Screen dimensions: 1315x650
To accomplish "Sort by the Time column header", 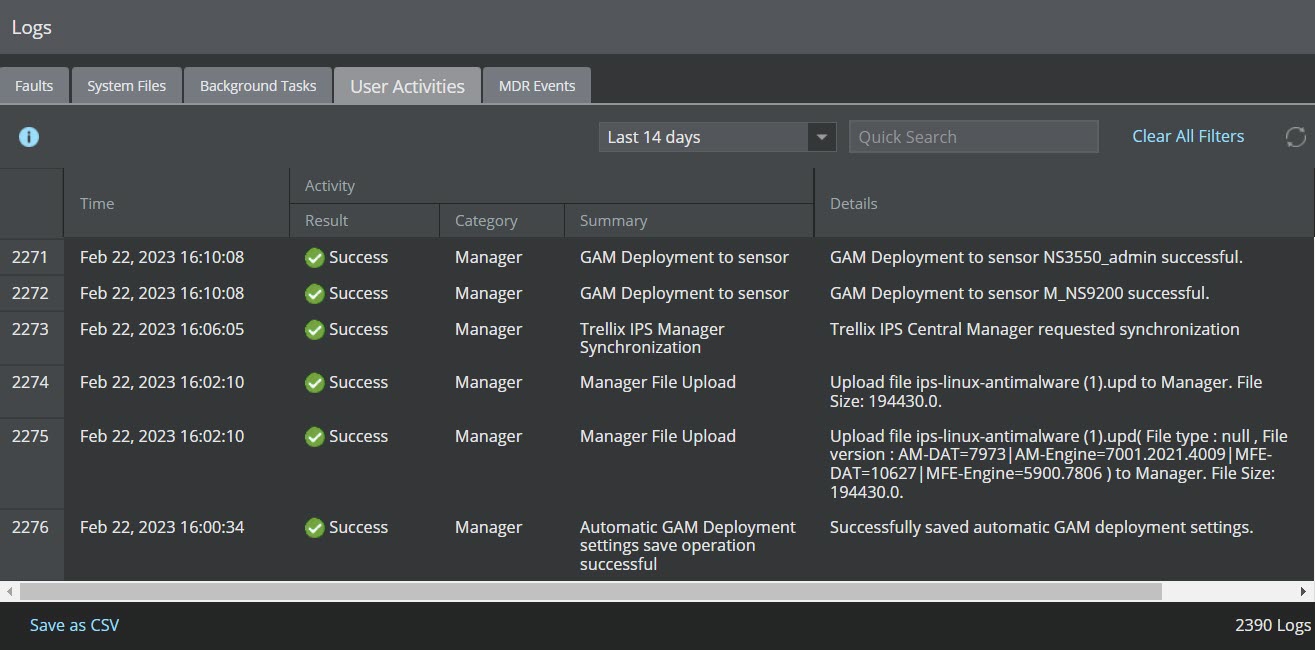I will 177,203.
